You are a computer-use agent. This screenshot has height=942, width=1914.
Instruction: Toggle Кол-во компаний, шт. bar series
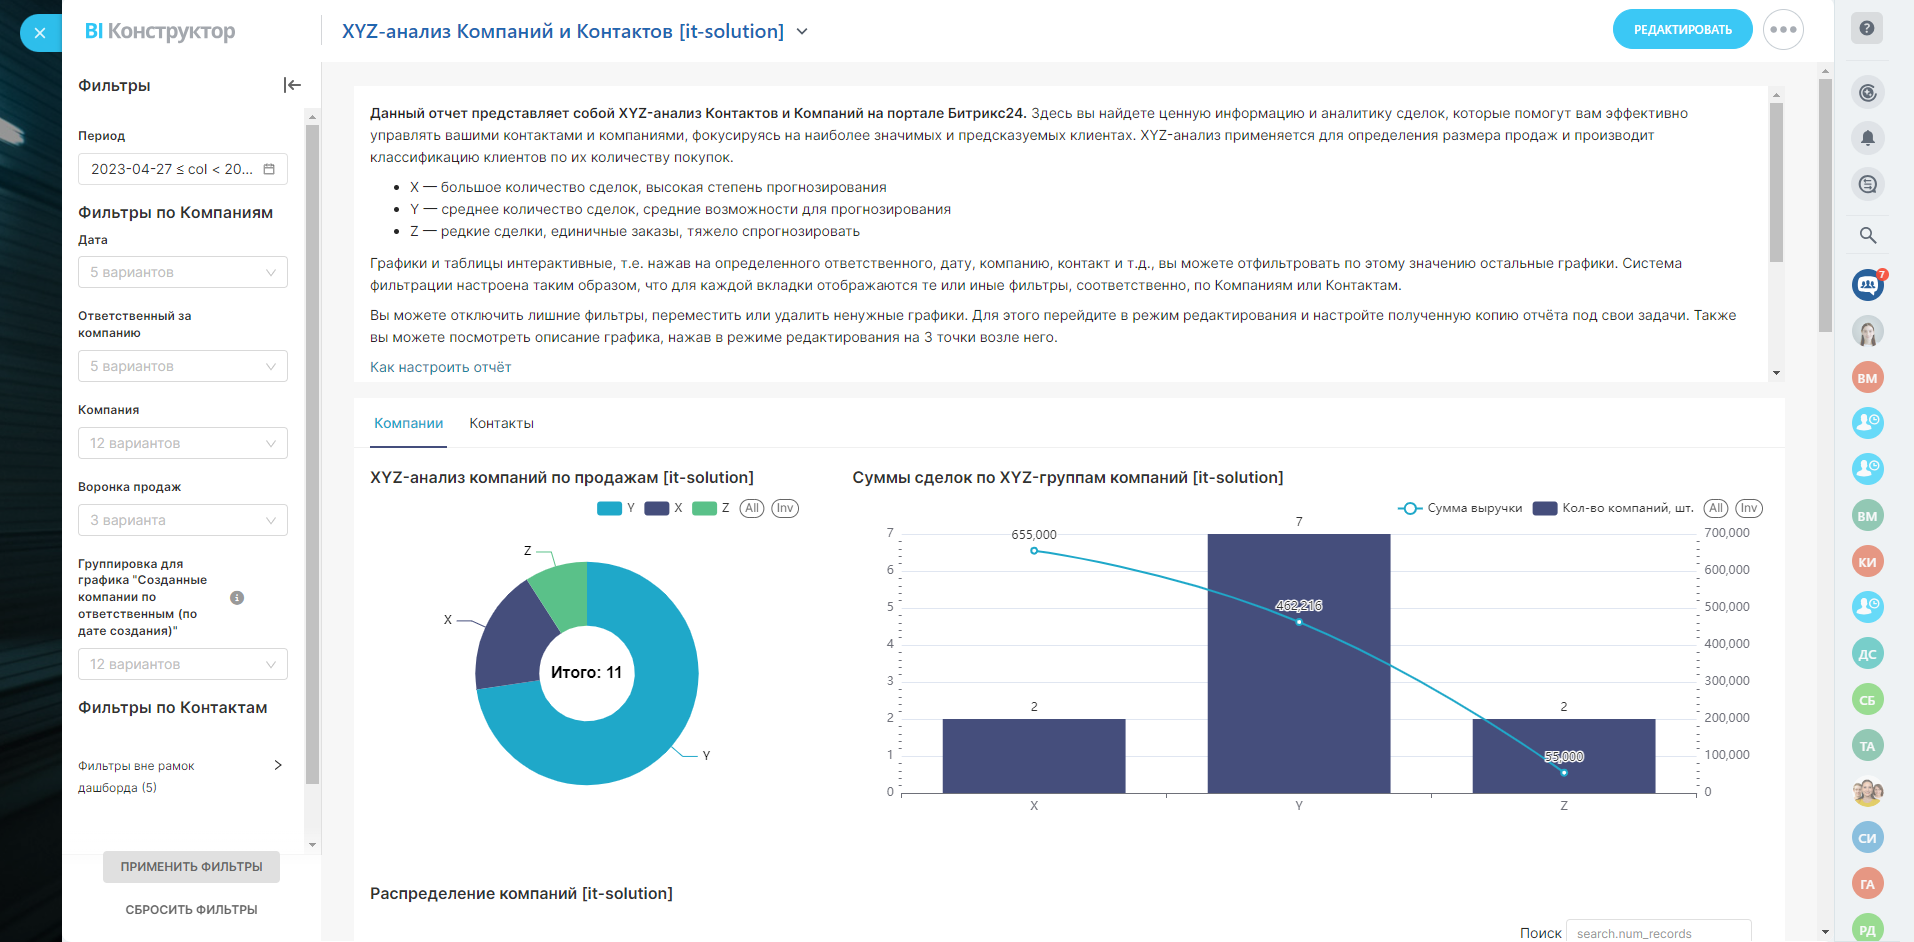pos(1613,508)
